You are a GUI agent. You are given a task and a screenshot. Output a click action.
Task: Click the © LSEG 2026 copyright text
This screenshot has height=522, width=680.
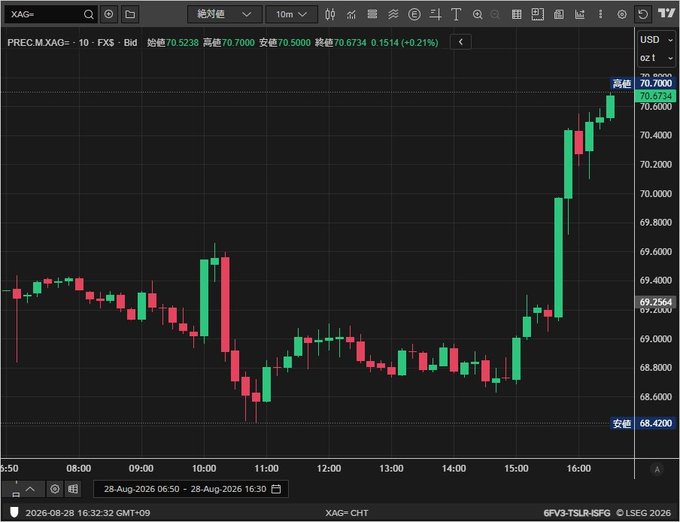643,513
